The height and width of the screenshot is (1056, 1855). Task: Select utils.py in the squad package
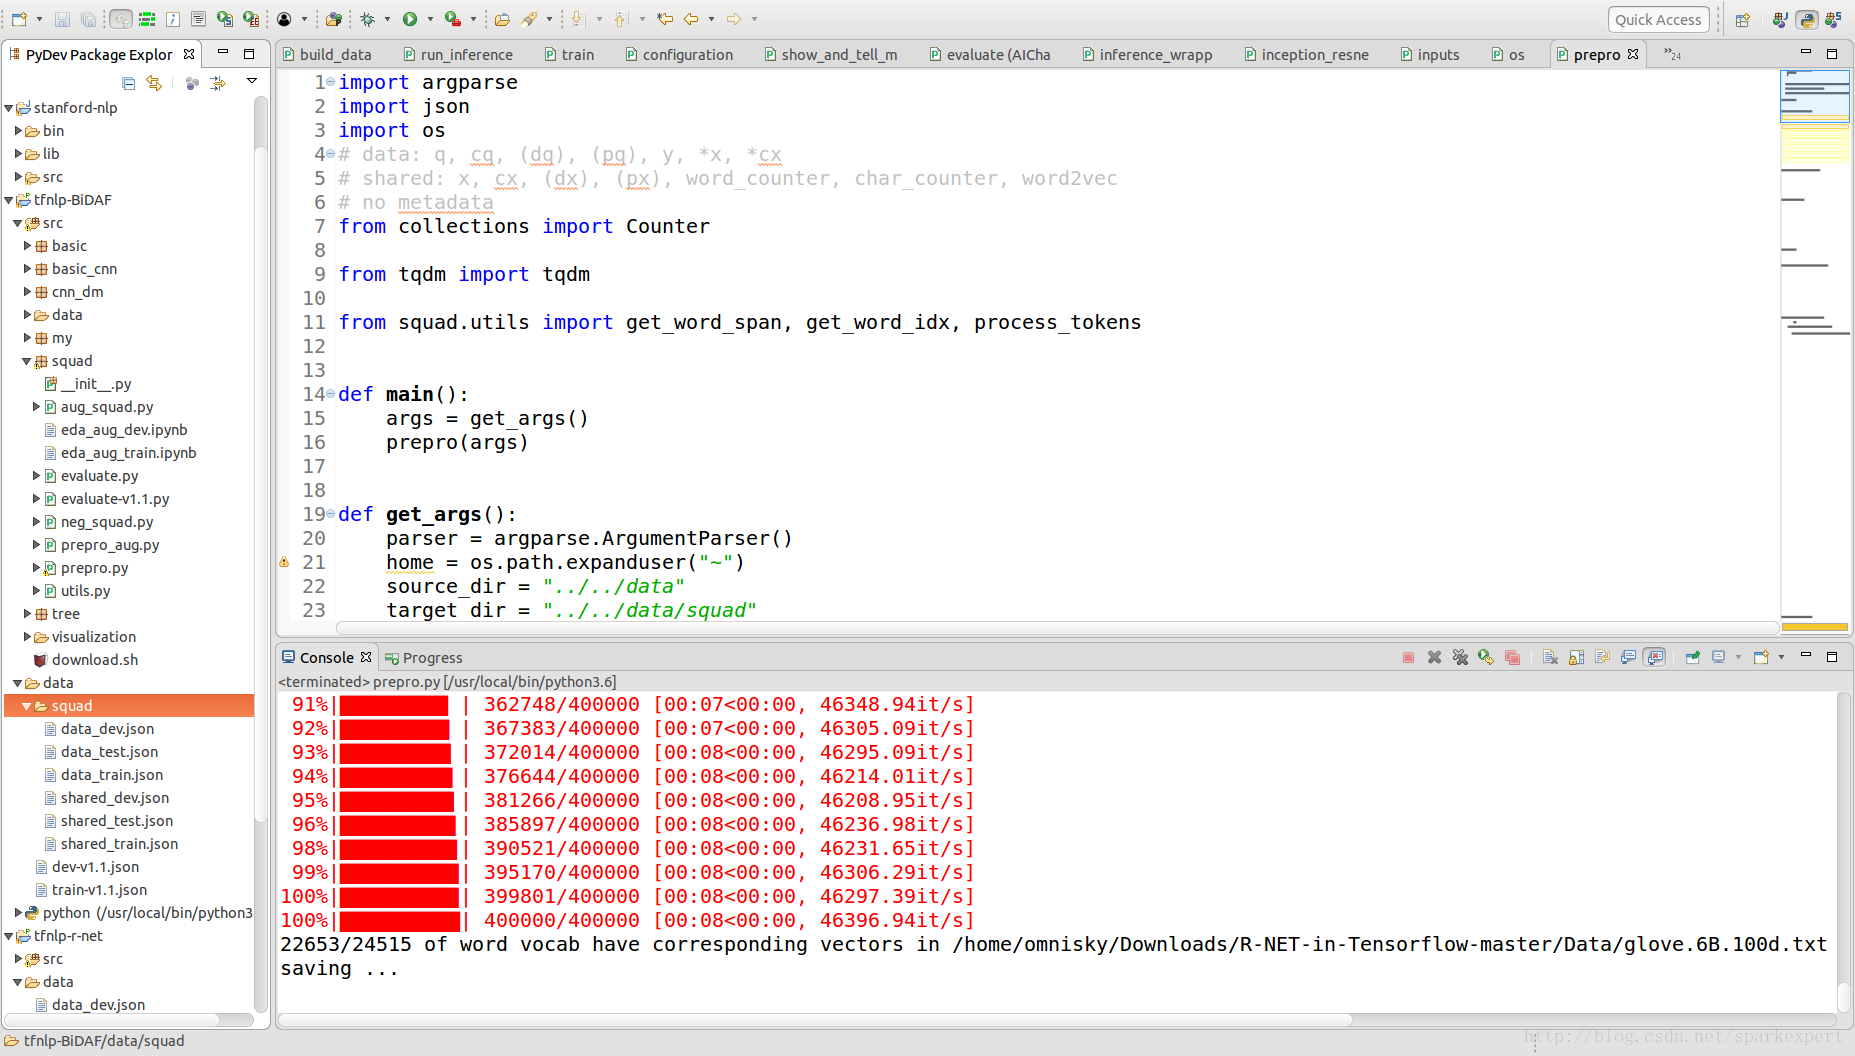click(x=85, y=591)
